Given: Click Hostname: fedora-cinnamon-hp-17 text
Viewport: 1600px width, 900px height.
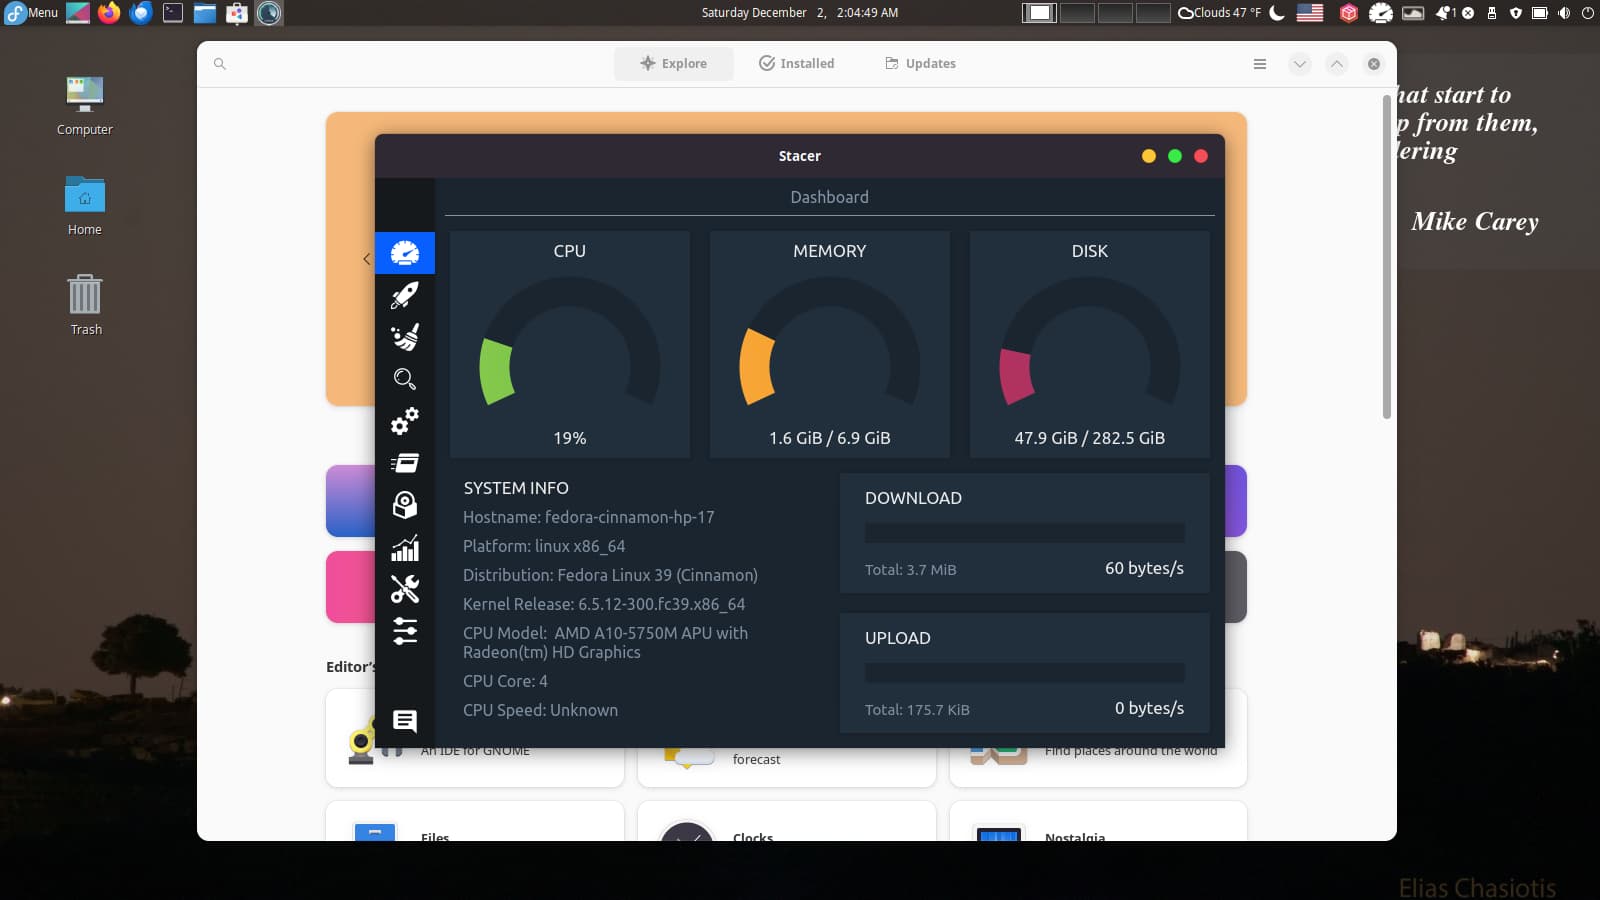Looking at the screenshot, I should point(588,517).
